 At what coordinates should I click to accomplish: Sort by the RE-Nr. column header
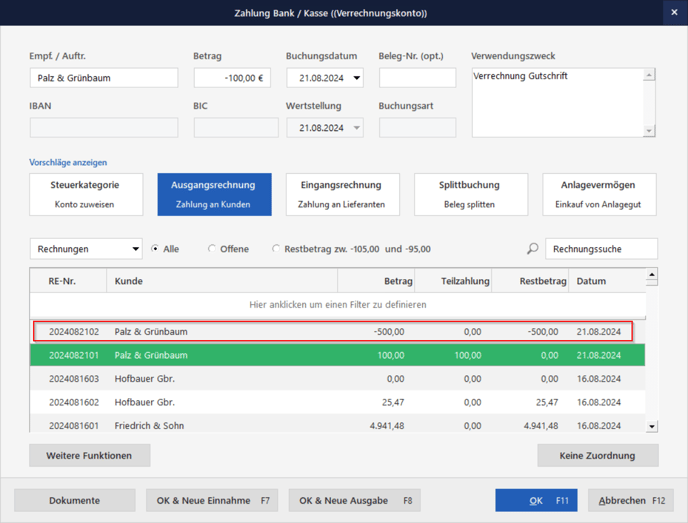68,281
